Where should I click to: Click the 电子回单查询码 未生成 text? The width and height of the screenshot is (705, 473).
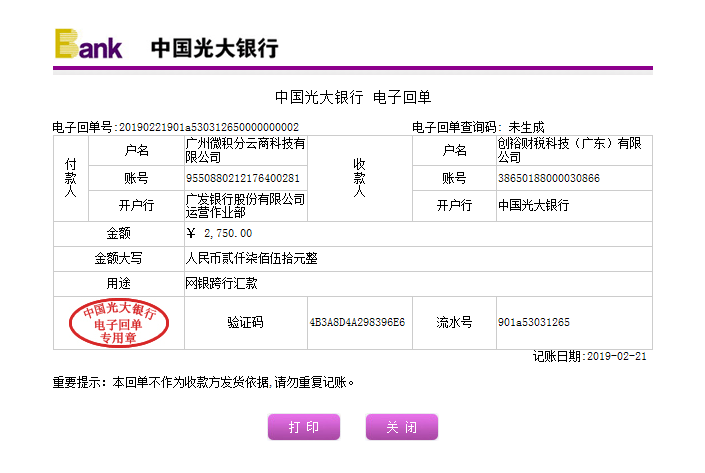click(478, 127)
